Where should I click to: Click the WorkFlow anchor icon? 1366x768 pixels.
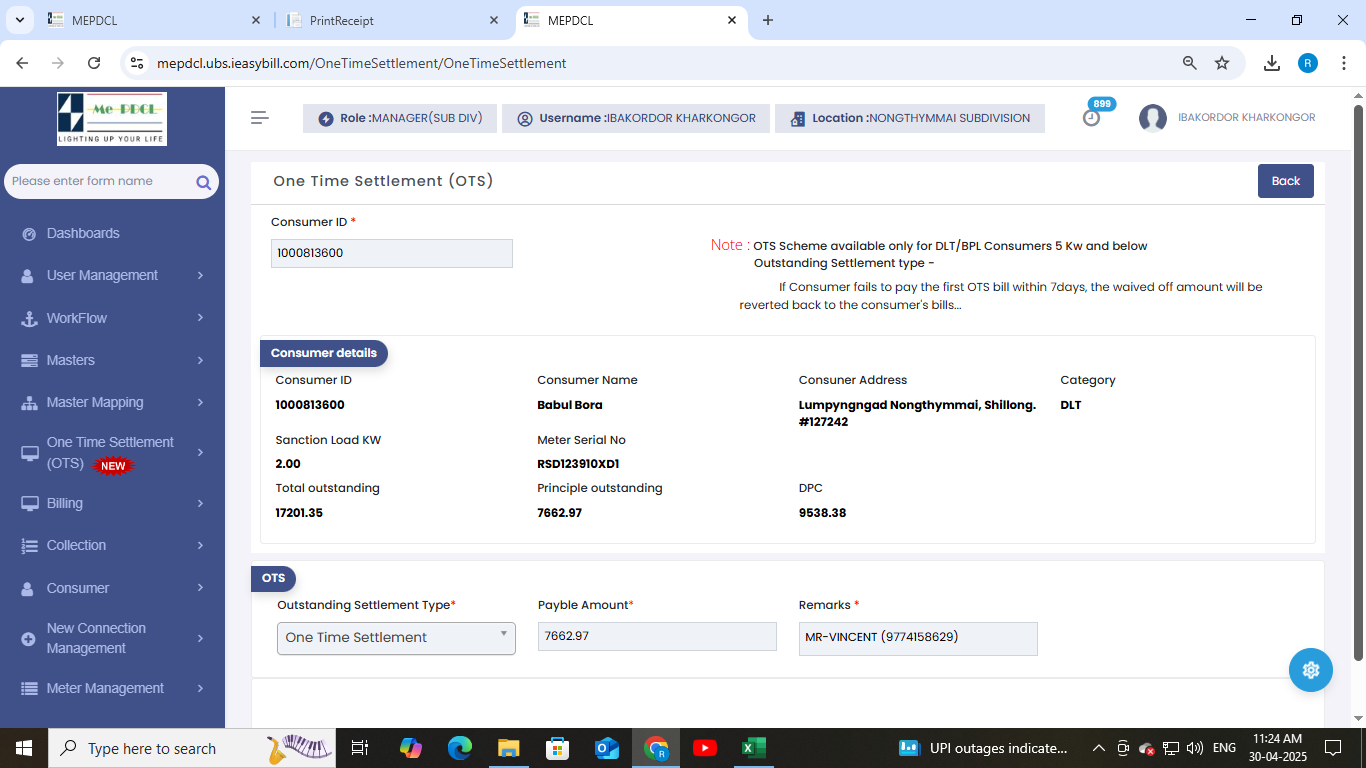pyautogui.click(x=29, y=318)
